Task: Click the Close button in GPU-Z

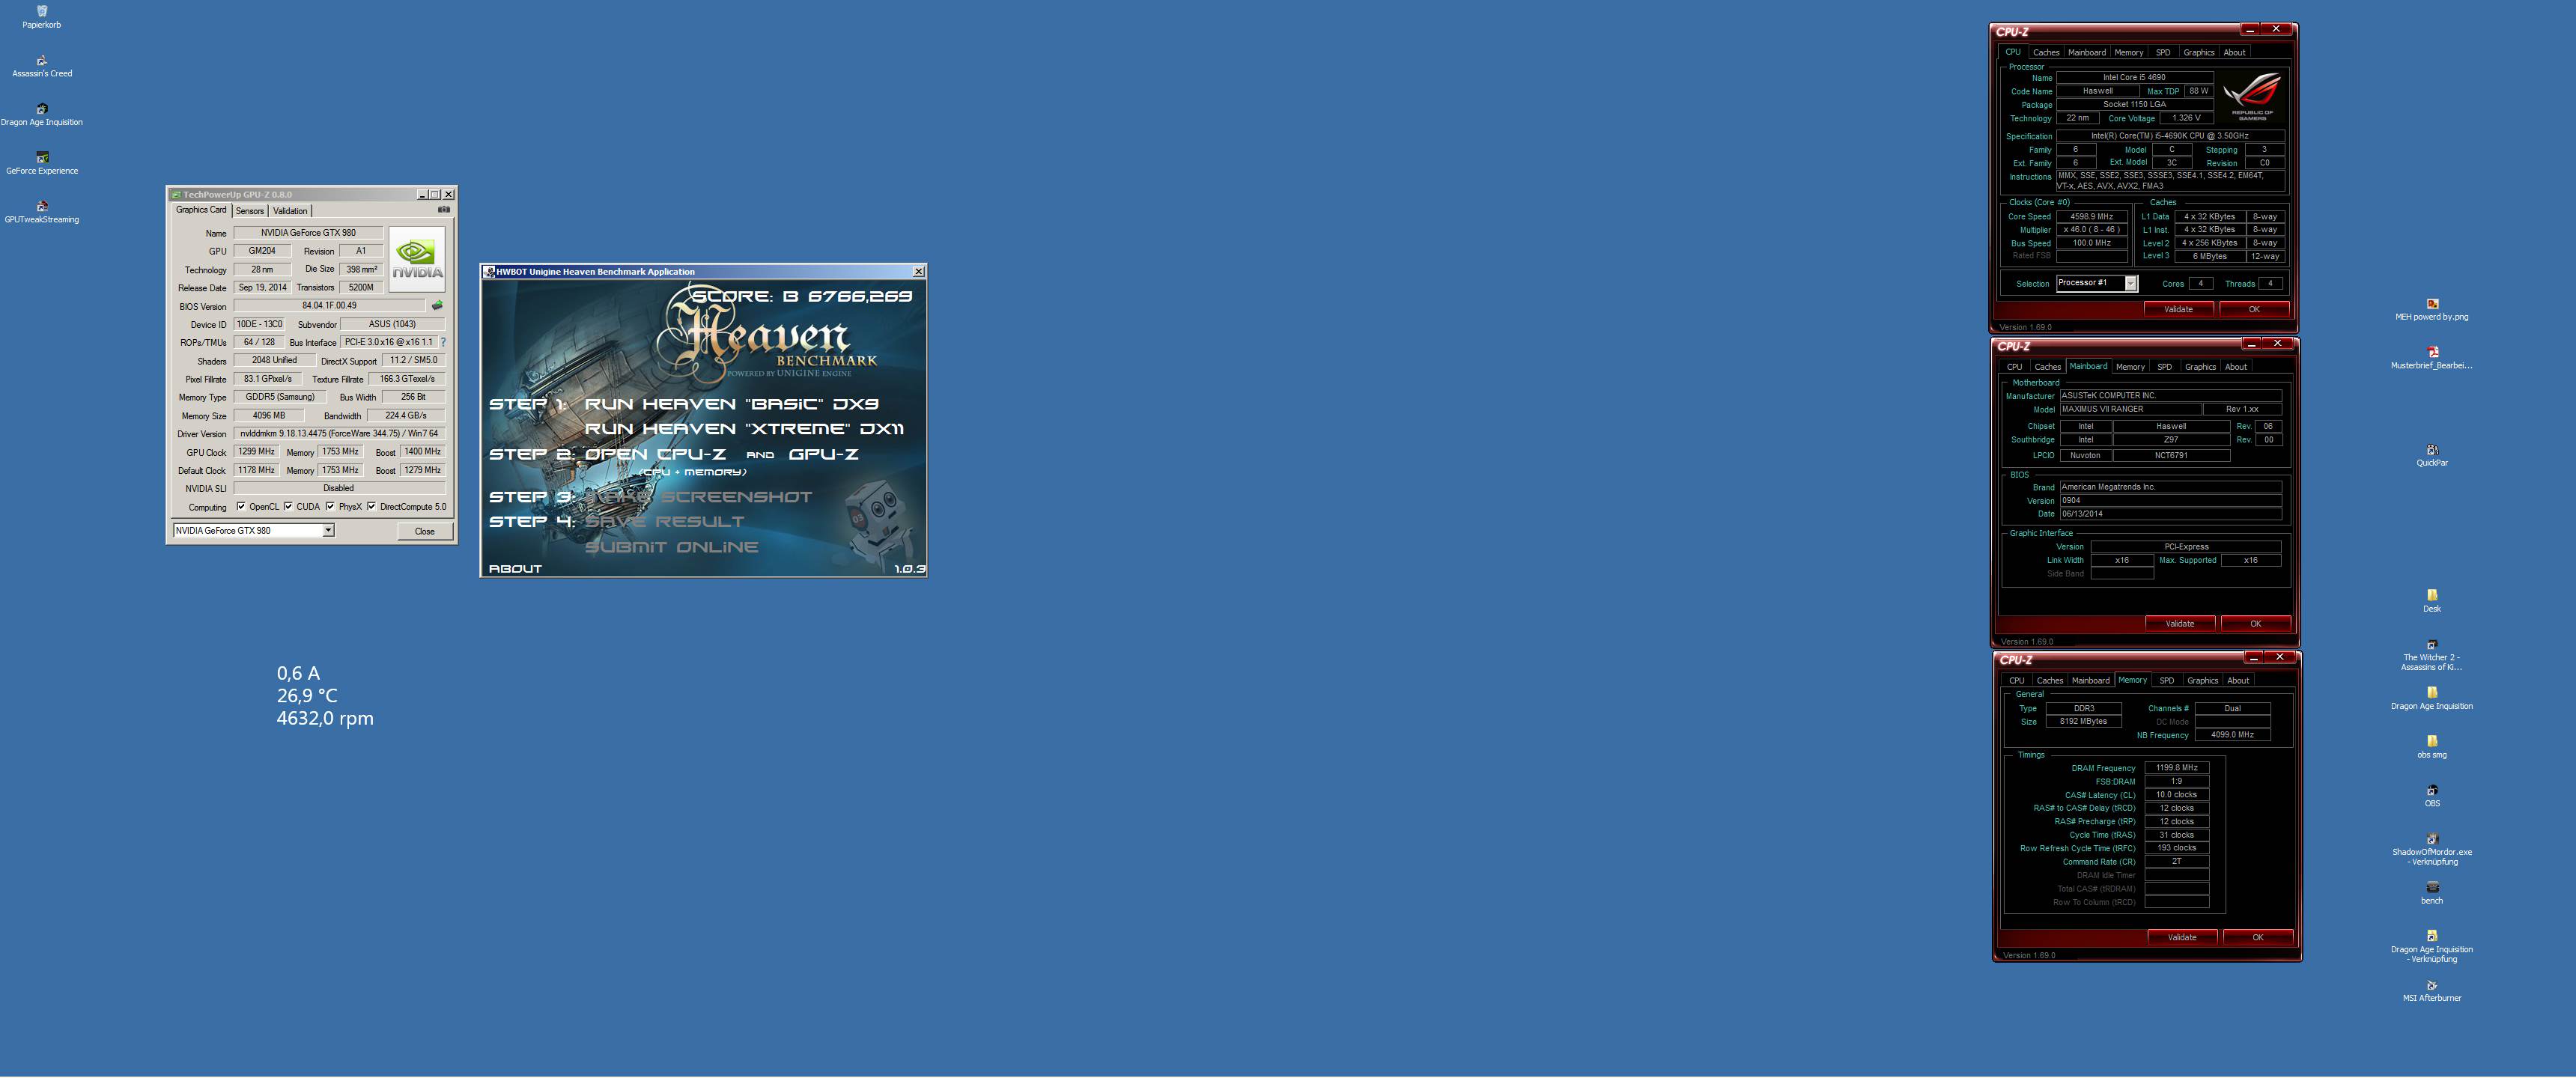Action: click(424, 531)
